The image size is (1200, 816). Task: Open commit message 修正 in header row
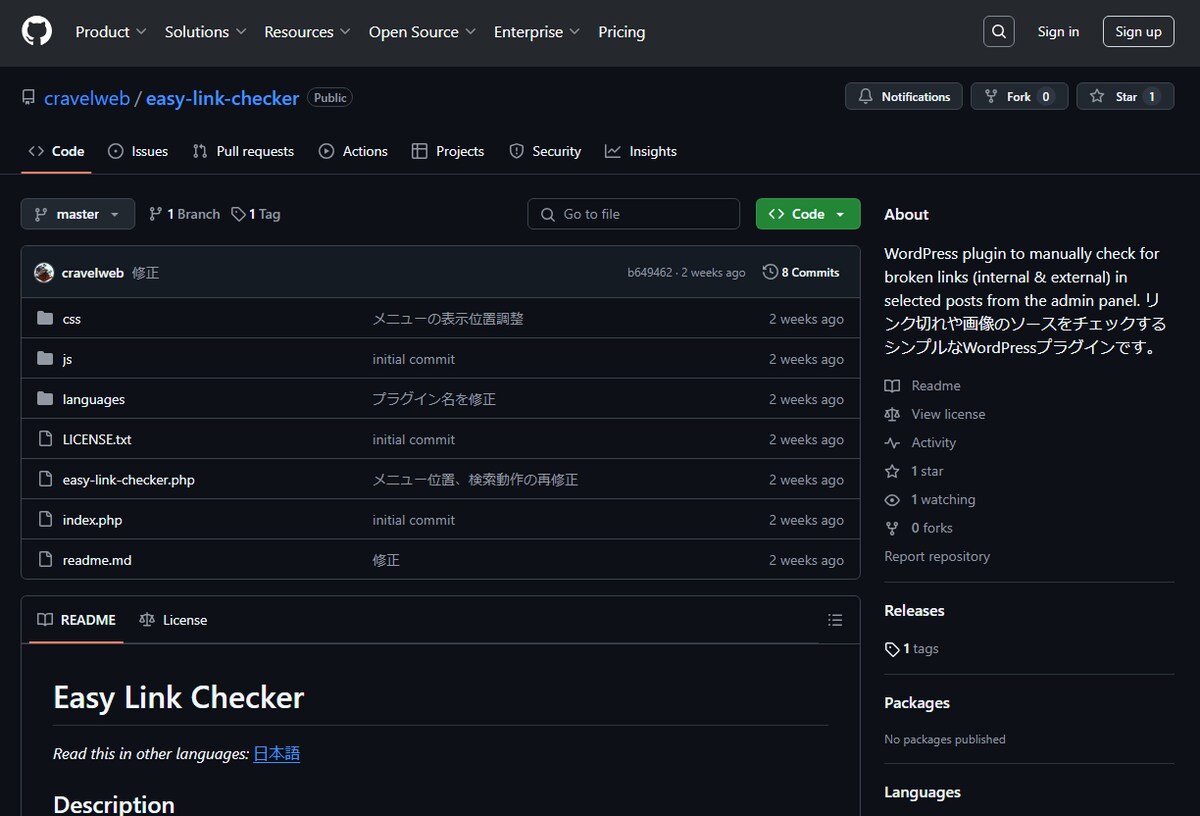146,272
